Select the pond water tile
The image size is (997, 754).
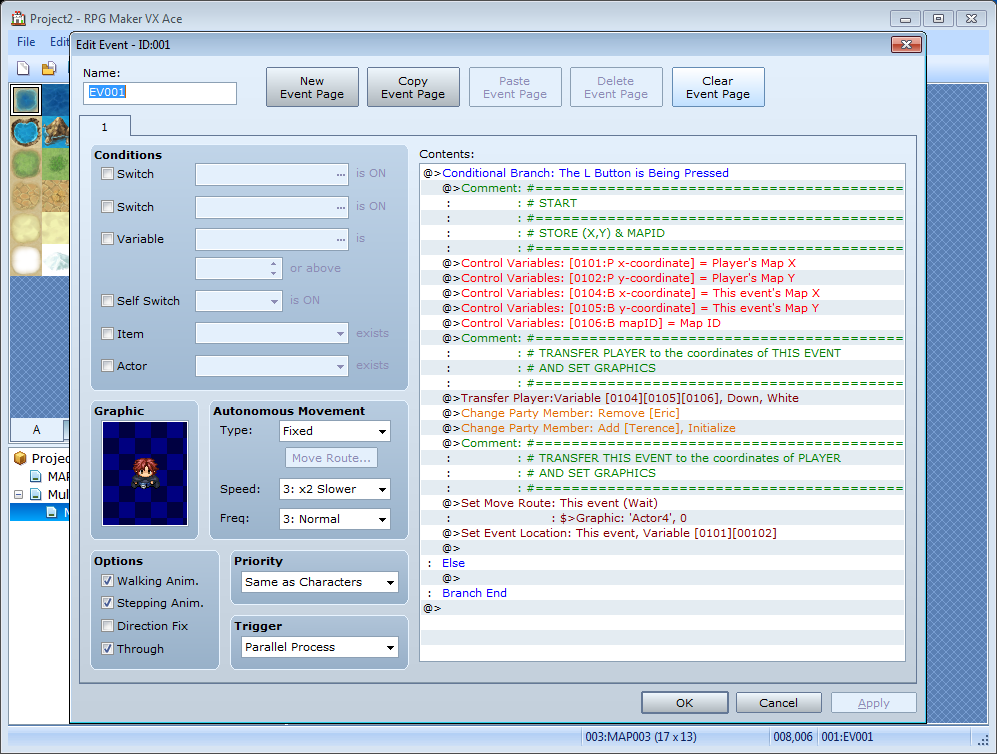point(26,132)
